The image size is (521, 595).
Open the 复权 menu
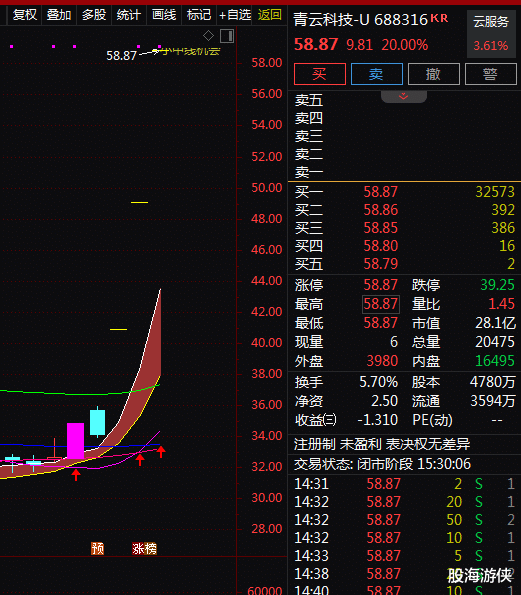(25, 15)
